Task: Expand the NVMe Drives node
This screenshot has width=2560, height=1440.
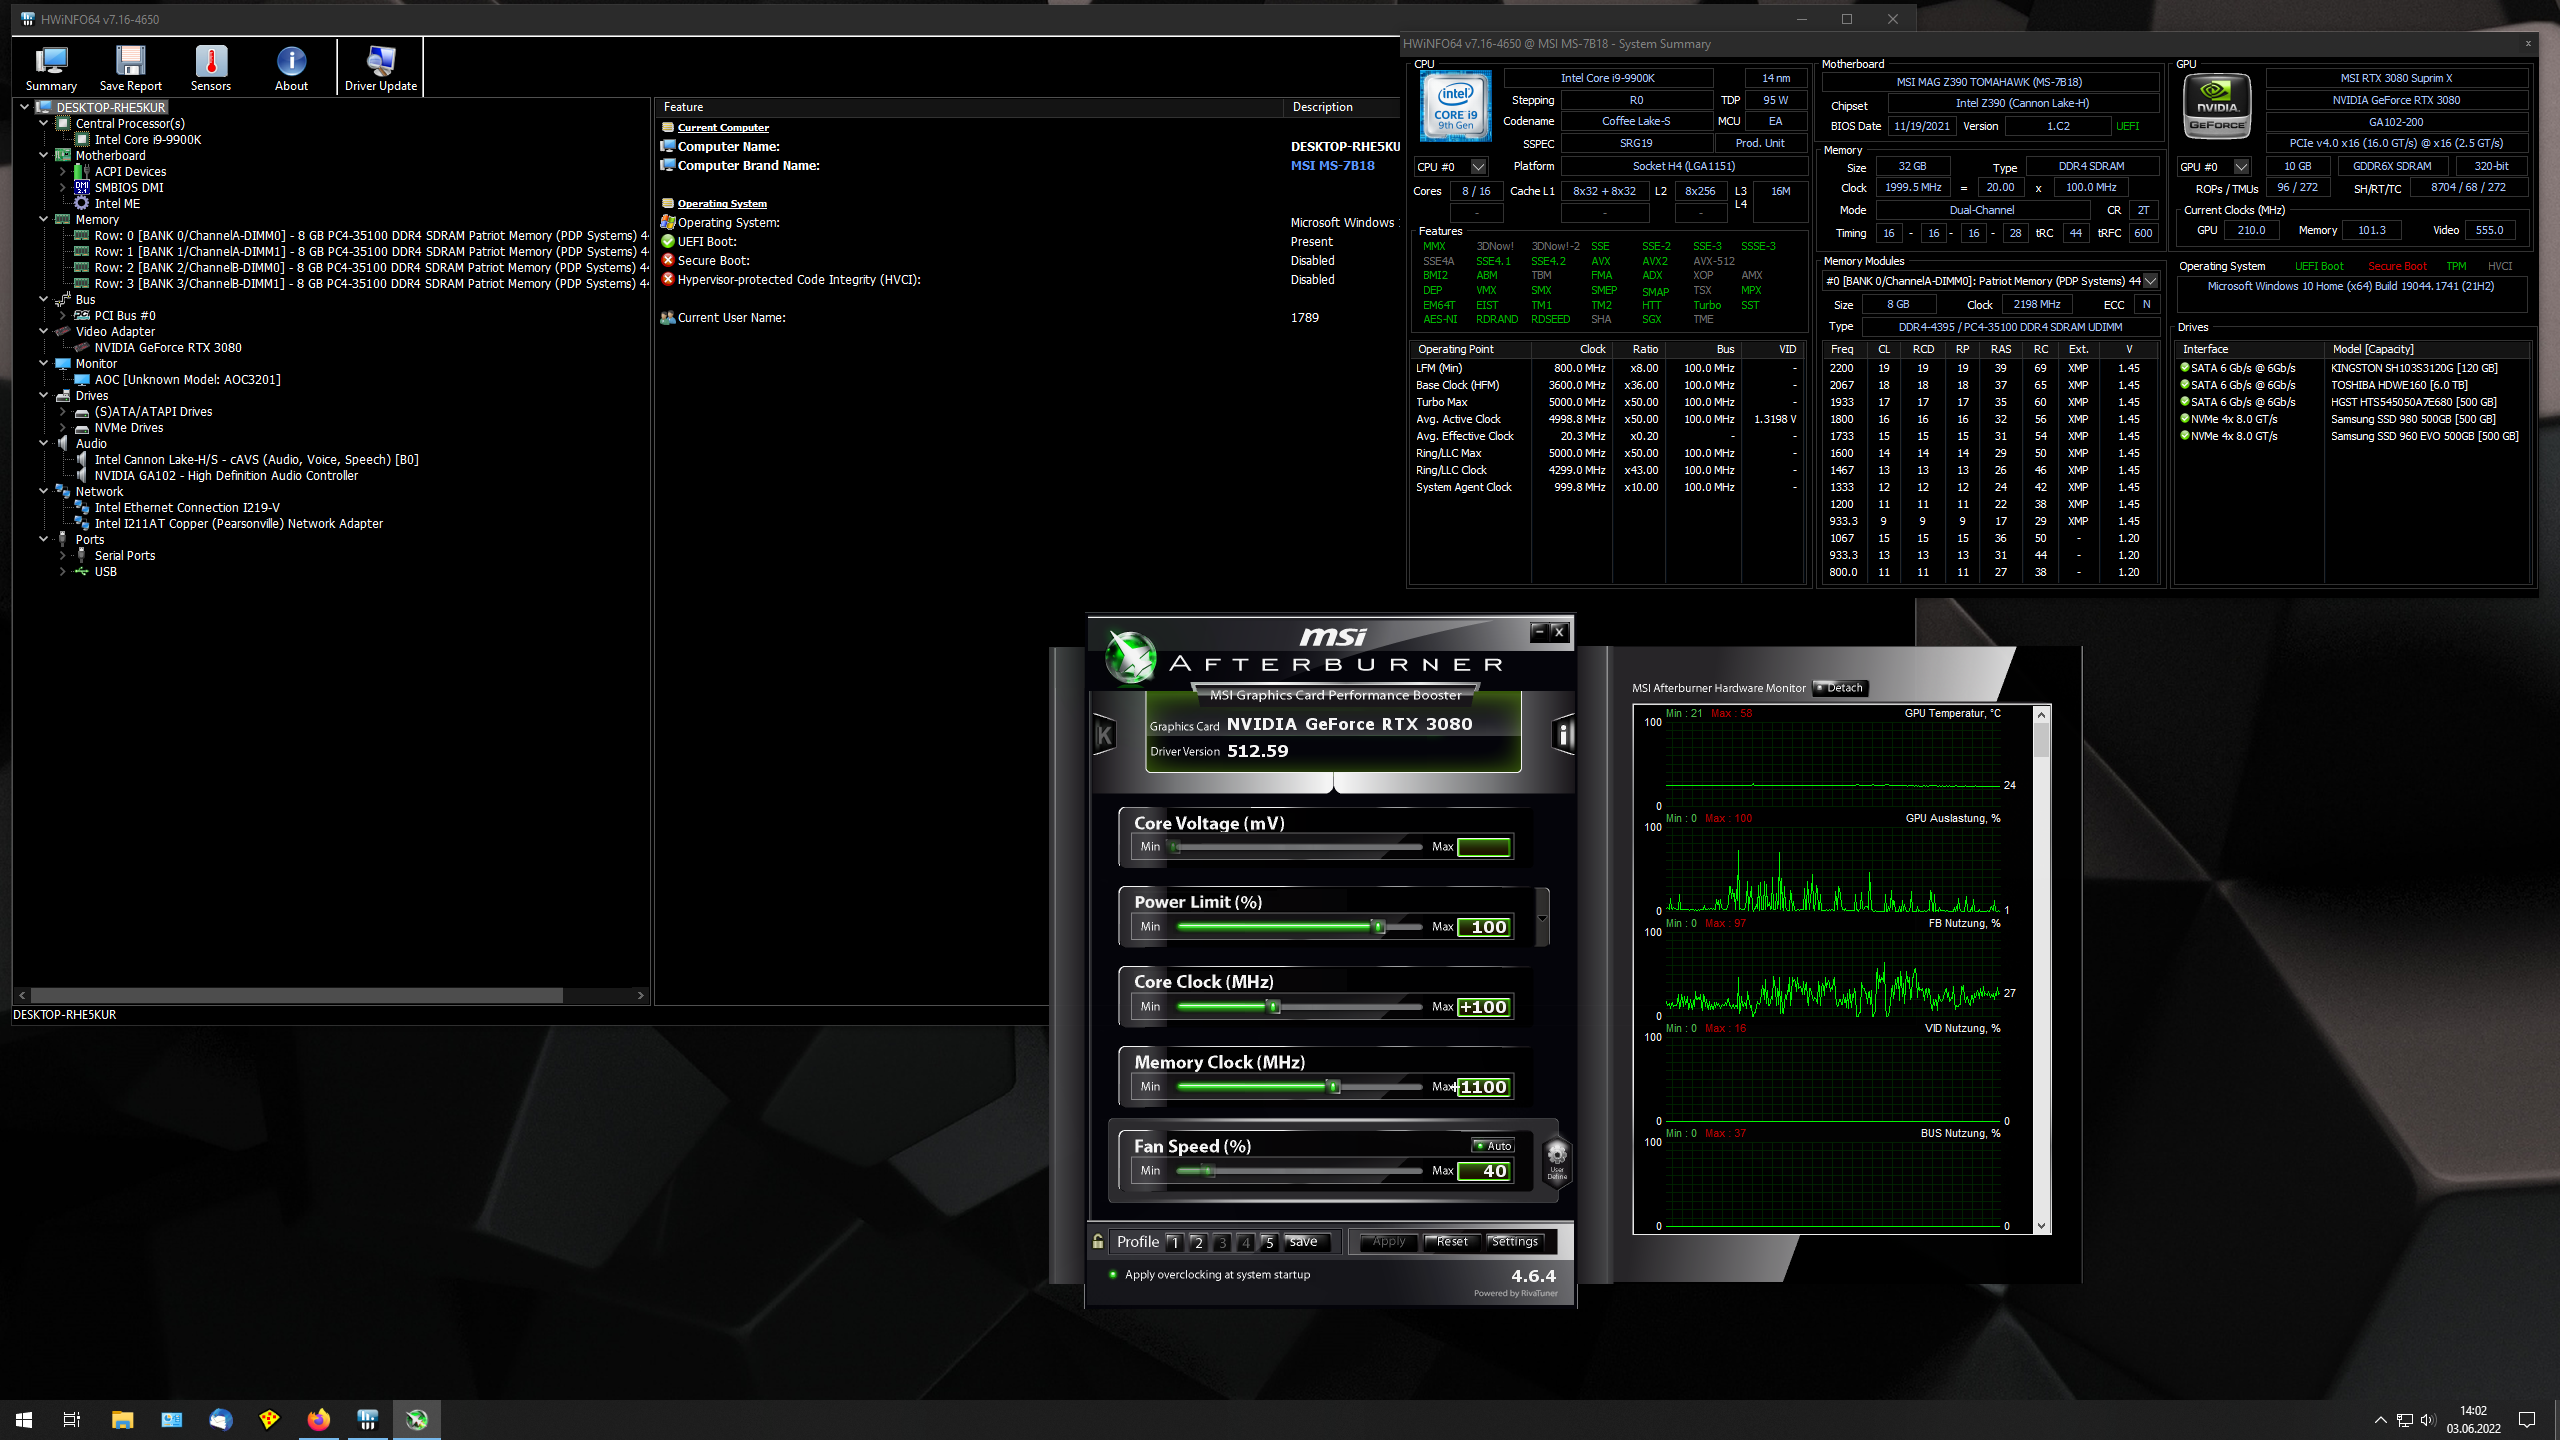Action: point(62,427)
